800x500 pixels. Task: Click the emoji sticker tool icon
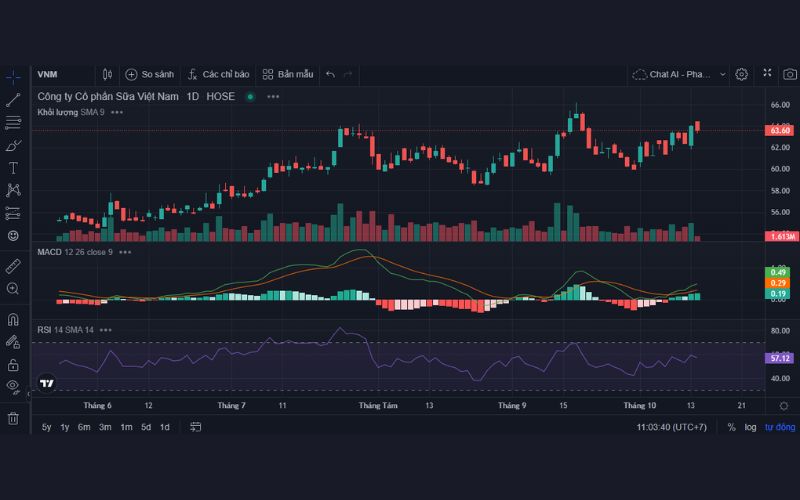(x=13, y=236)
